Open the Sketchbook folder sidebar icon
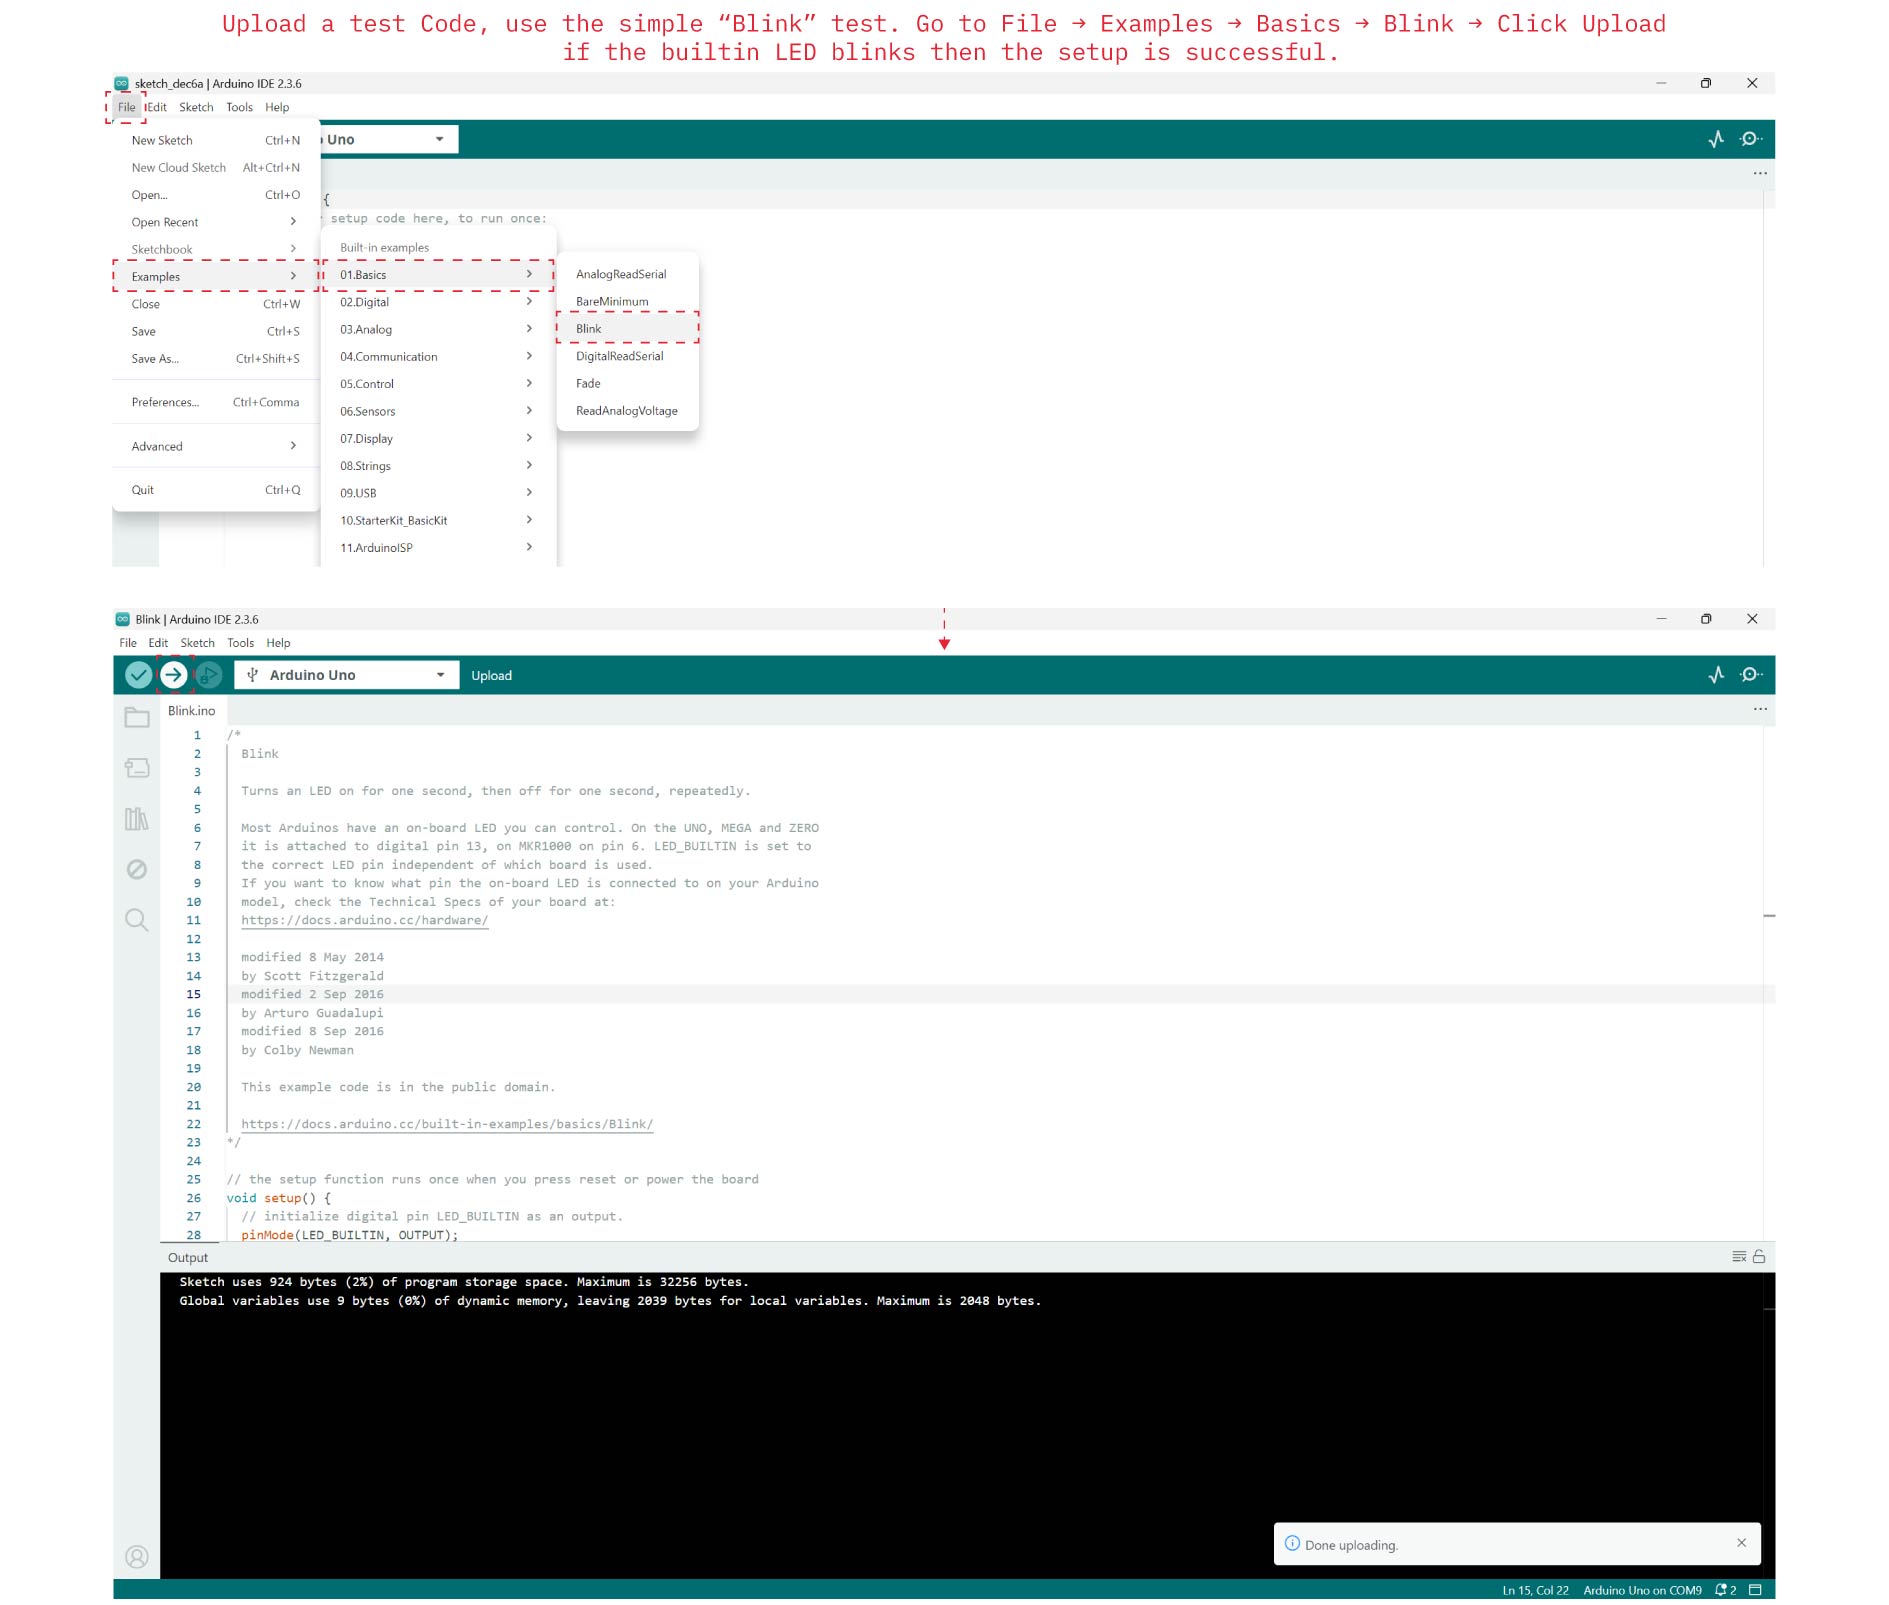The image size is (1889, 1605). point(137,717)
